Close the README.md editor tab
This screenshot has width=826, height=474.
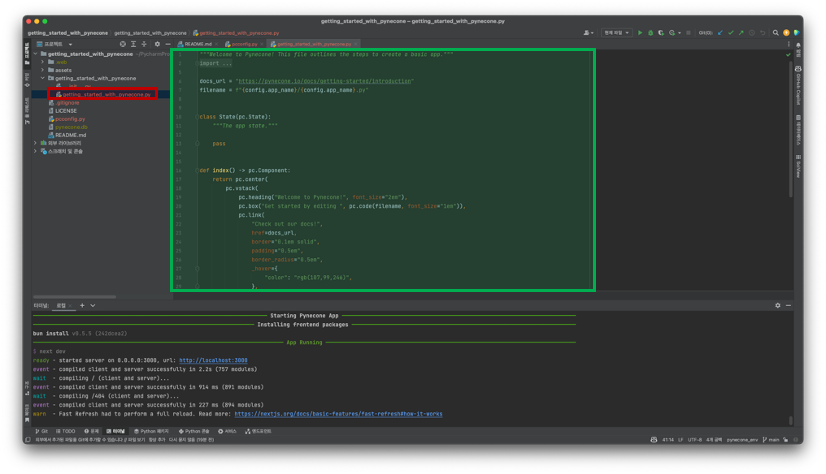216,44
